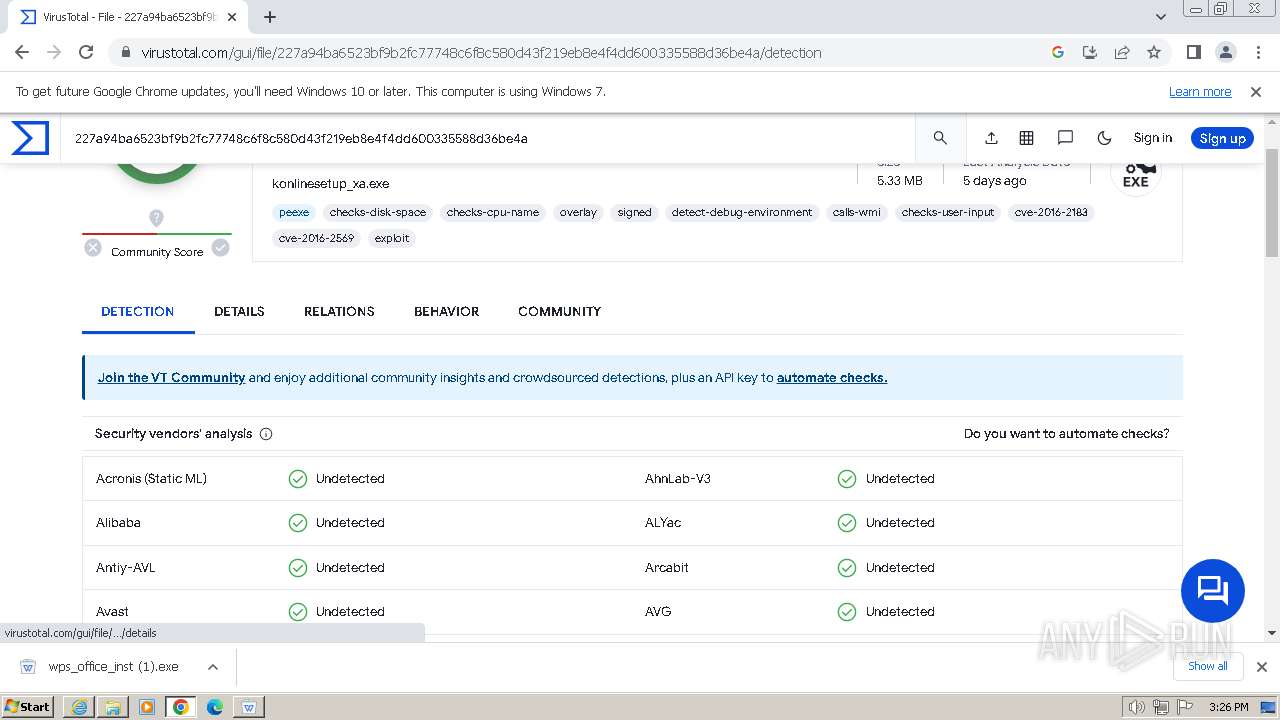Dismiss the Chrome update notification

[1256, 91]
